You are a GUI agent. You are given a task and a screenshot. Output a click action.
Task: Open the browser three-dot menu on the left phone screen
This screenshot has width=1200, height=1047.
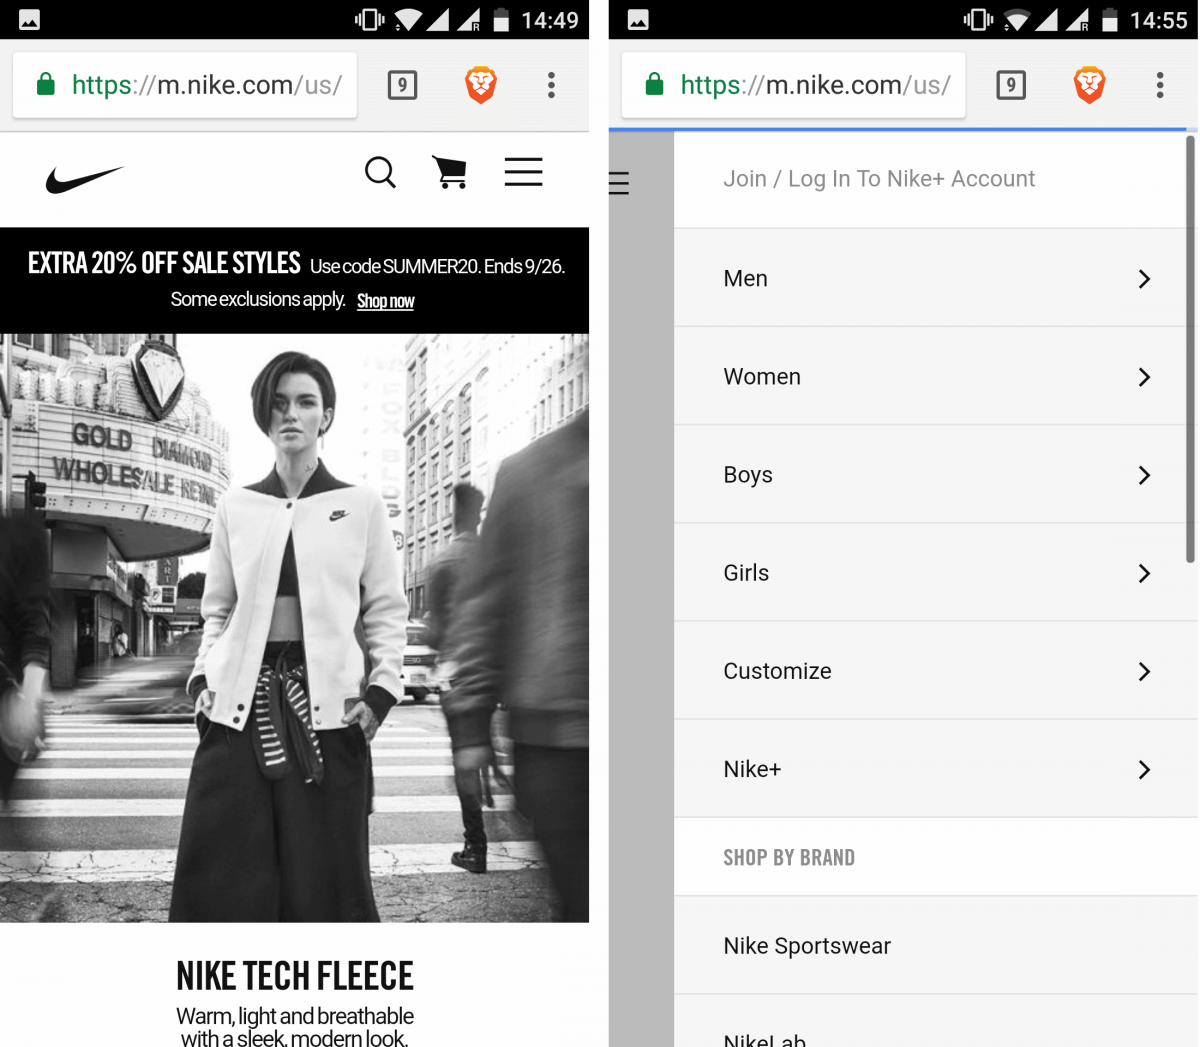point(551,85)
